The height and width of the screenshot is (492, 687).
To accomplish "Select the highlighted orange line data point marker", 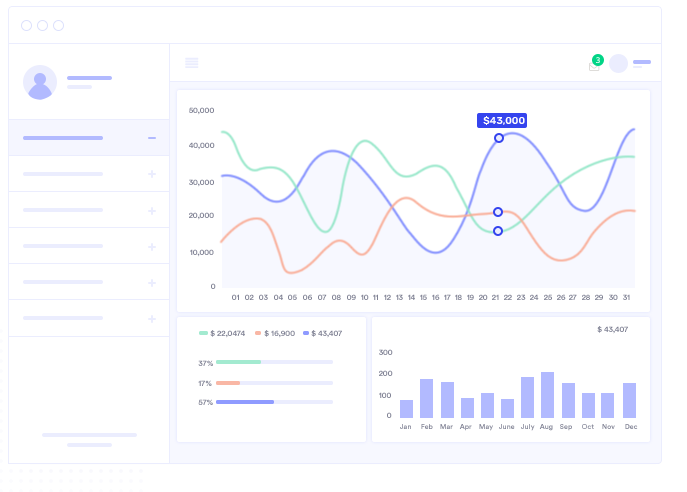I will point(498,212).
